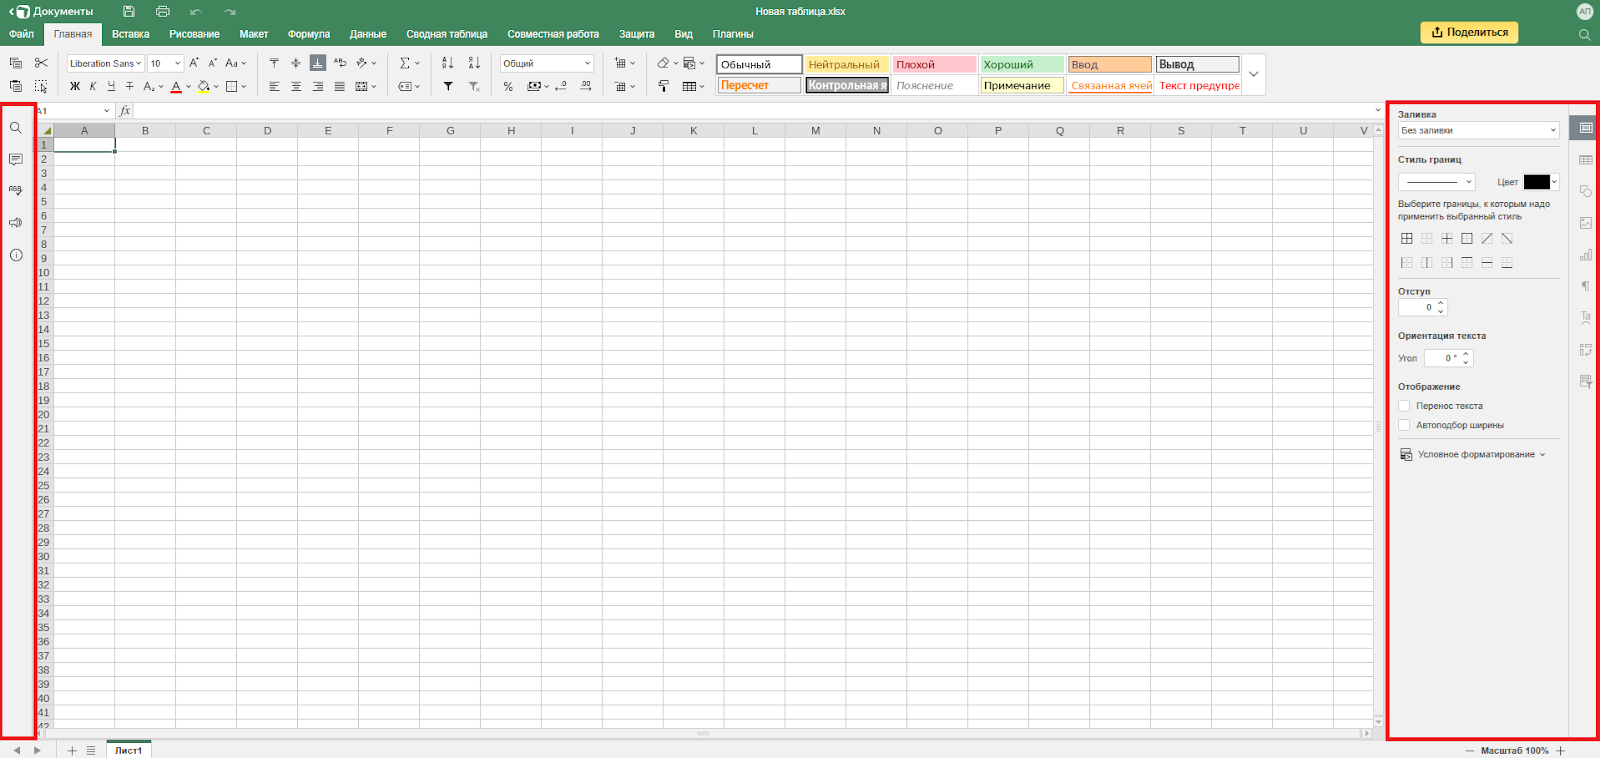Click the black border color swatch

tap(1536, 182)
